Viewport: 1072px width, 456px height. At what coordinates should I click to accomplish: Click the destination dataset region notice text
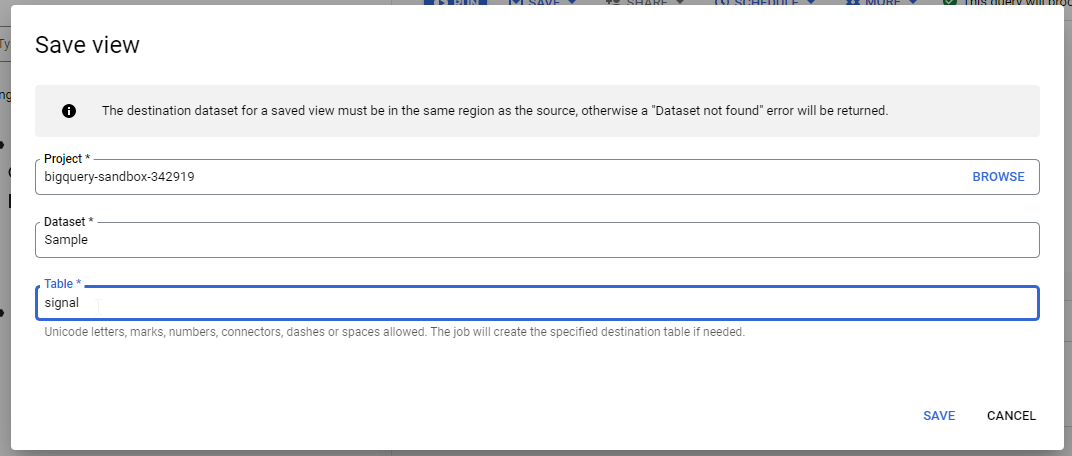(x=495, y=111)
